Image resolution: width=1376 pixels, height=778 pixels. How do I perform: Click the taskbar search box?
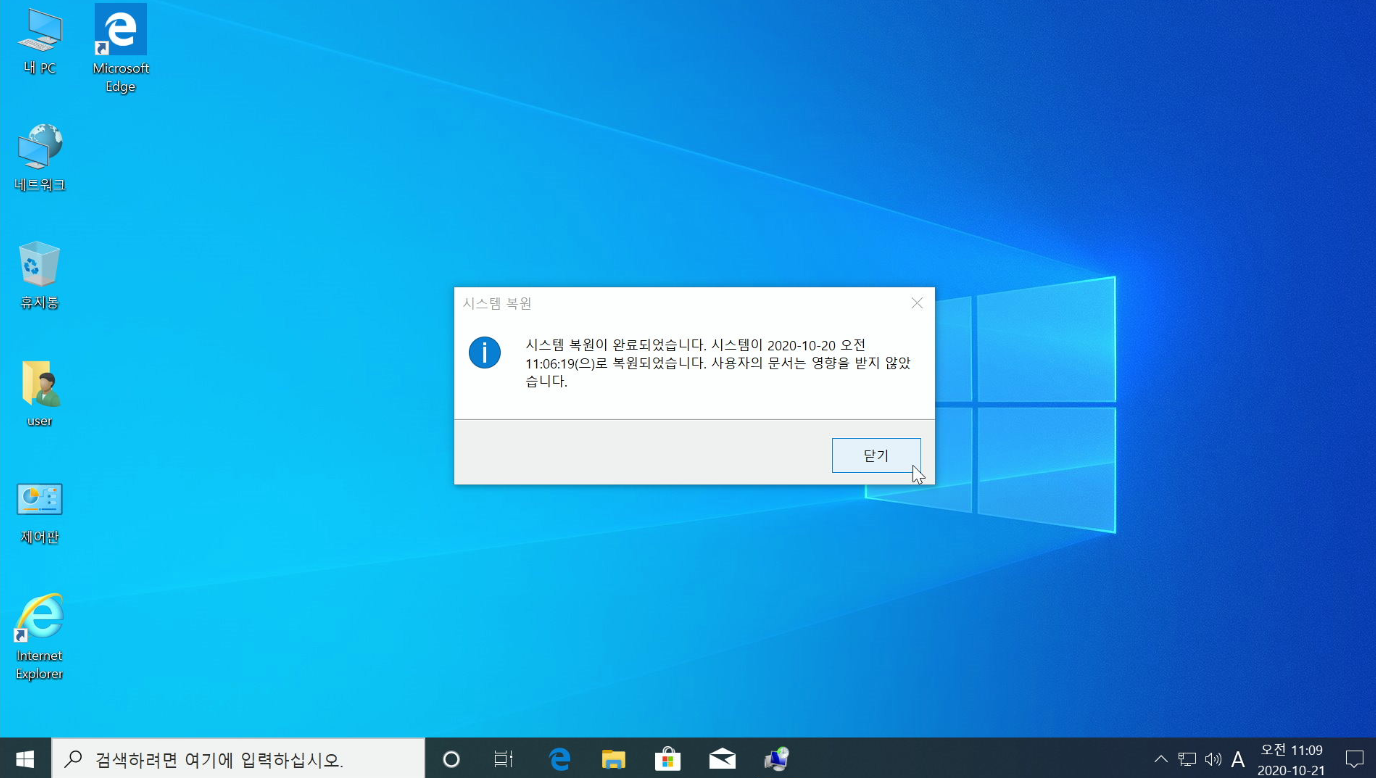coord(238,759)
